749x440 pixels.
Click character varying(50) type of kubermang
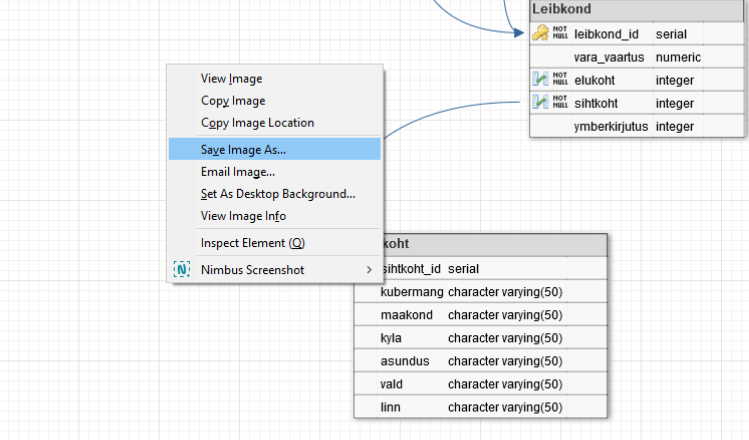[x=505, y=292]
